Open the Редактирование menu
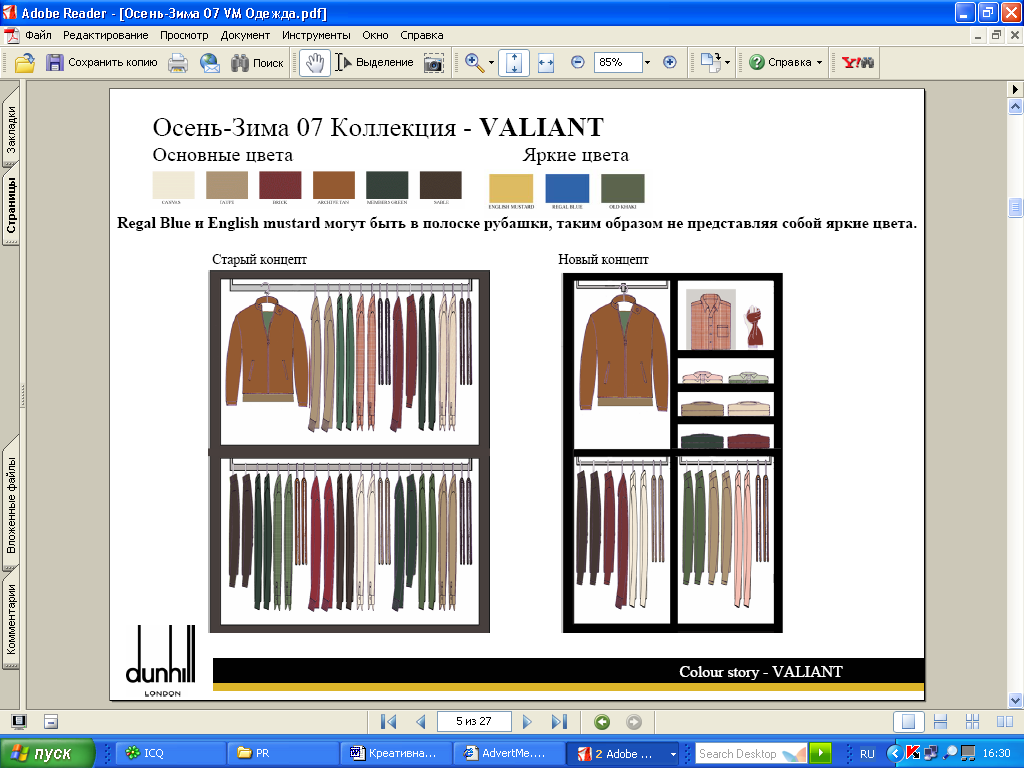Image resolution: width=1024 pixels, height=768 pixels. click(105, 35)
